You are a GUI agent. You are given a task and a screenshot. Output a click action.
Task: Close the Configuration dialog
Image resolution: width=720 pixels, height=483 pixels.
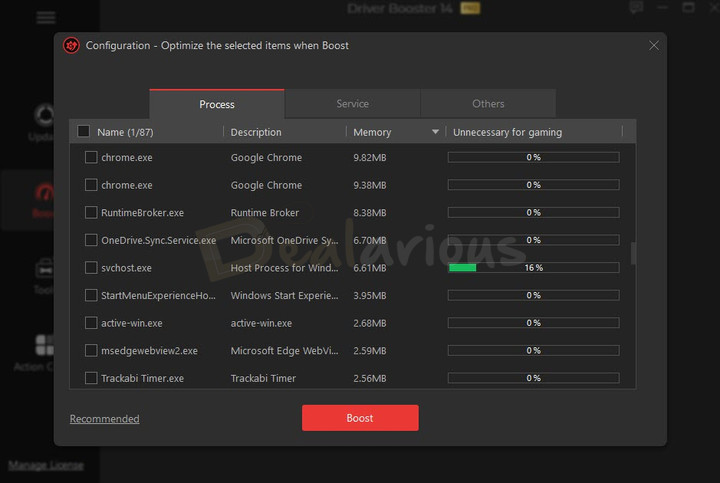(654, 45)
